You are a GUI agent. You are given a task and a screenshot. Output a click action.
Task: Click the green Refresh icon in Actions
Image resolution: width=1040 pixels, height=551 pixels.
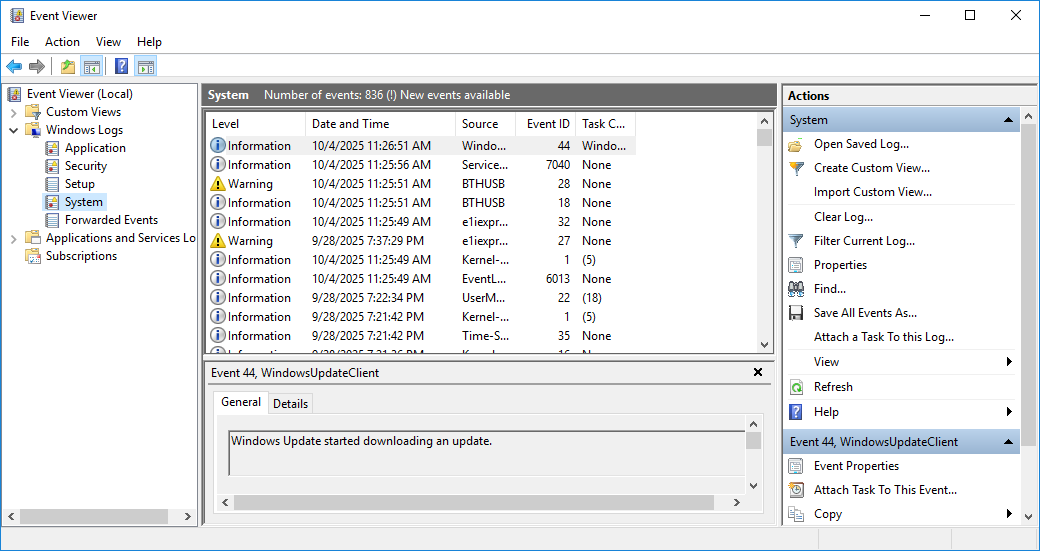tap(796, 387)
